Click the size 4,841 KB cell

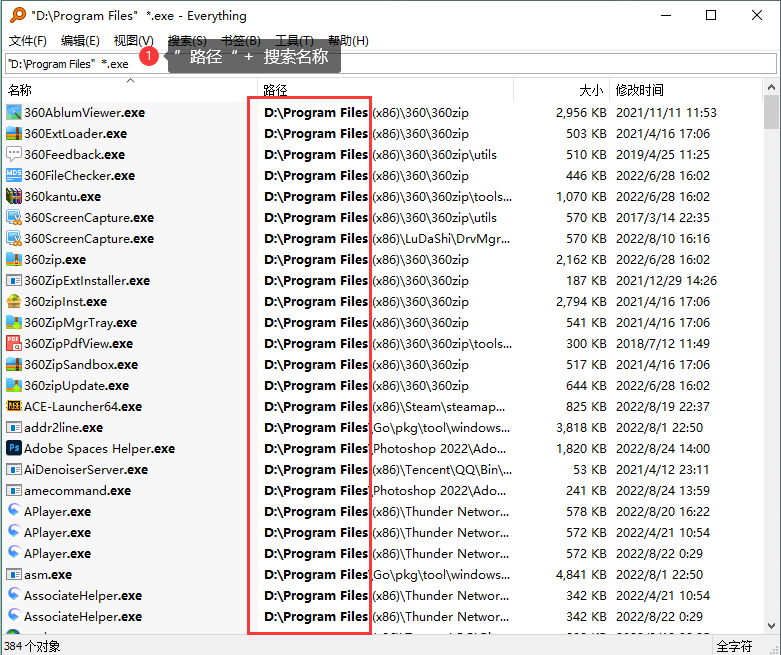click(x=581, y=574)
